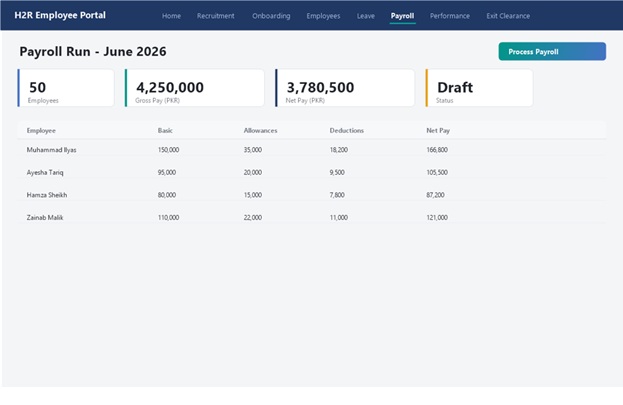Select the Payroll nav tab

[402, 16]
